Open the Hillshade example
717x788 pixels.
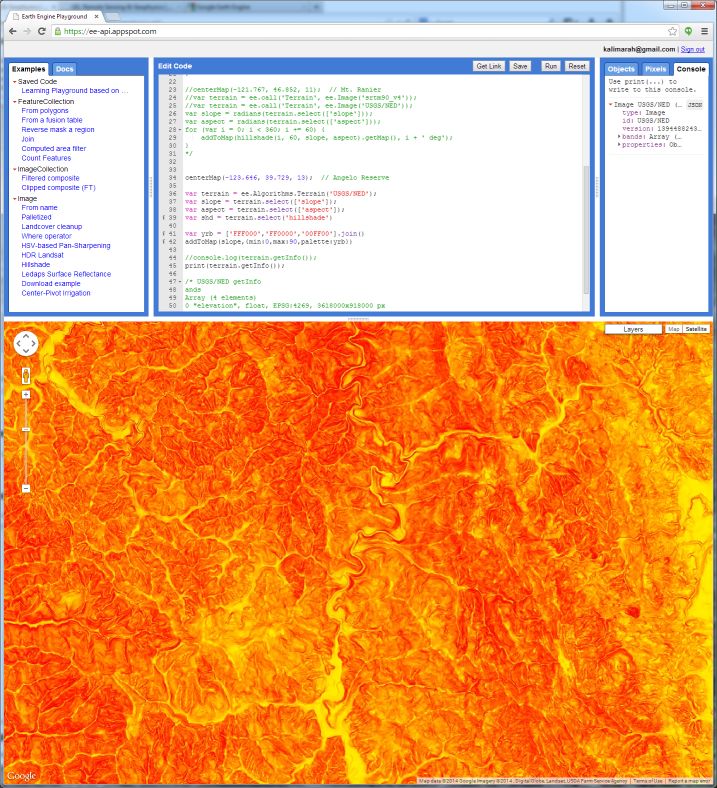click(36, 265)
